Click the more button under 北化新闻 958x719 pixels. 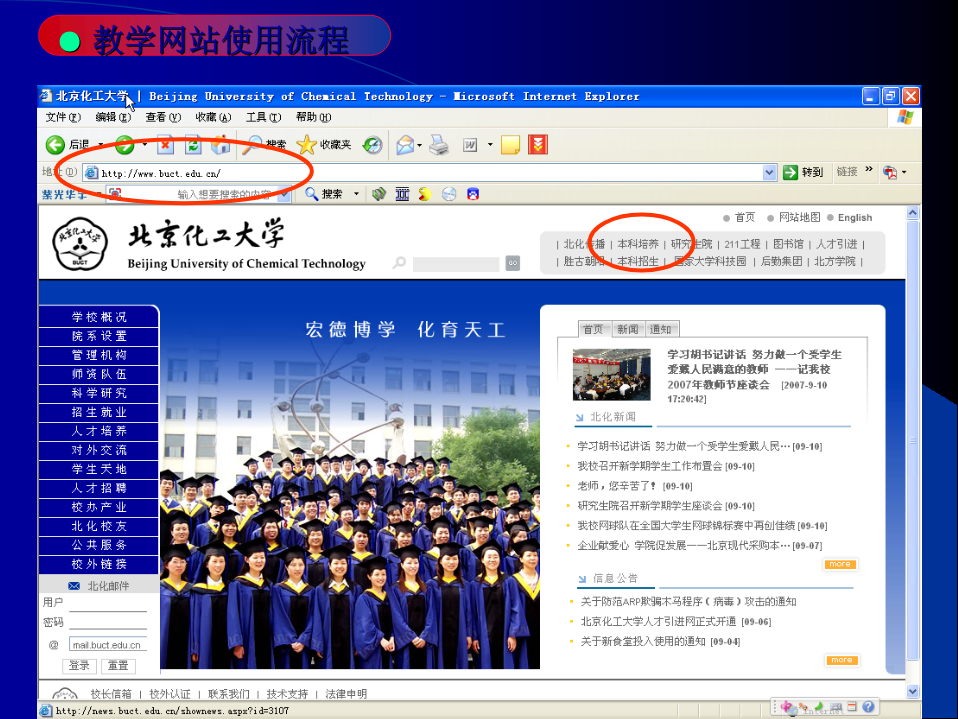(x=840, y=564)
